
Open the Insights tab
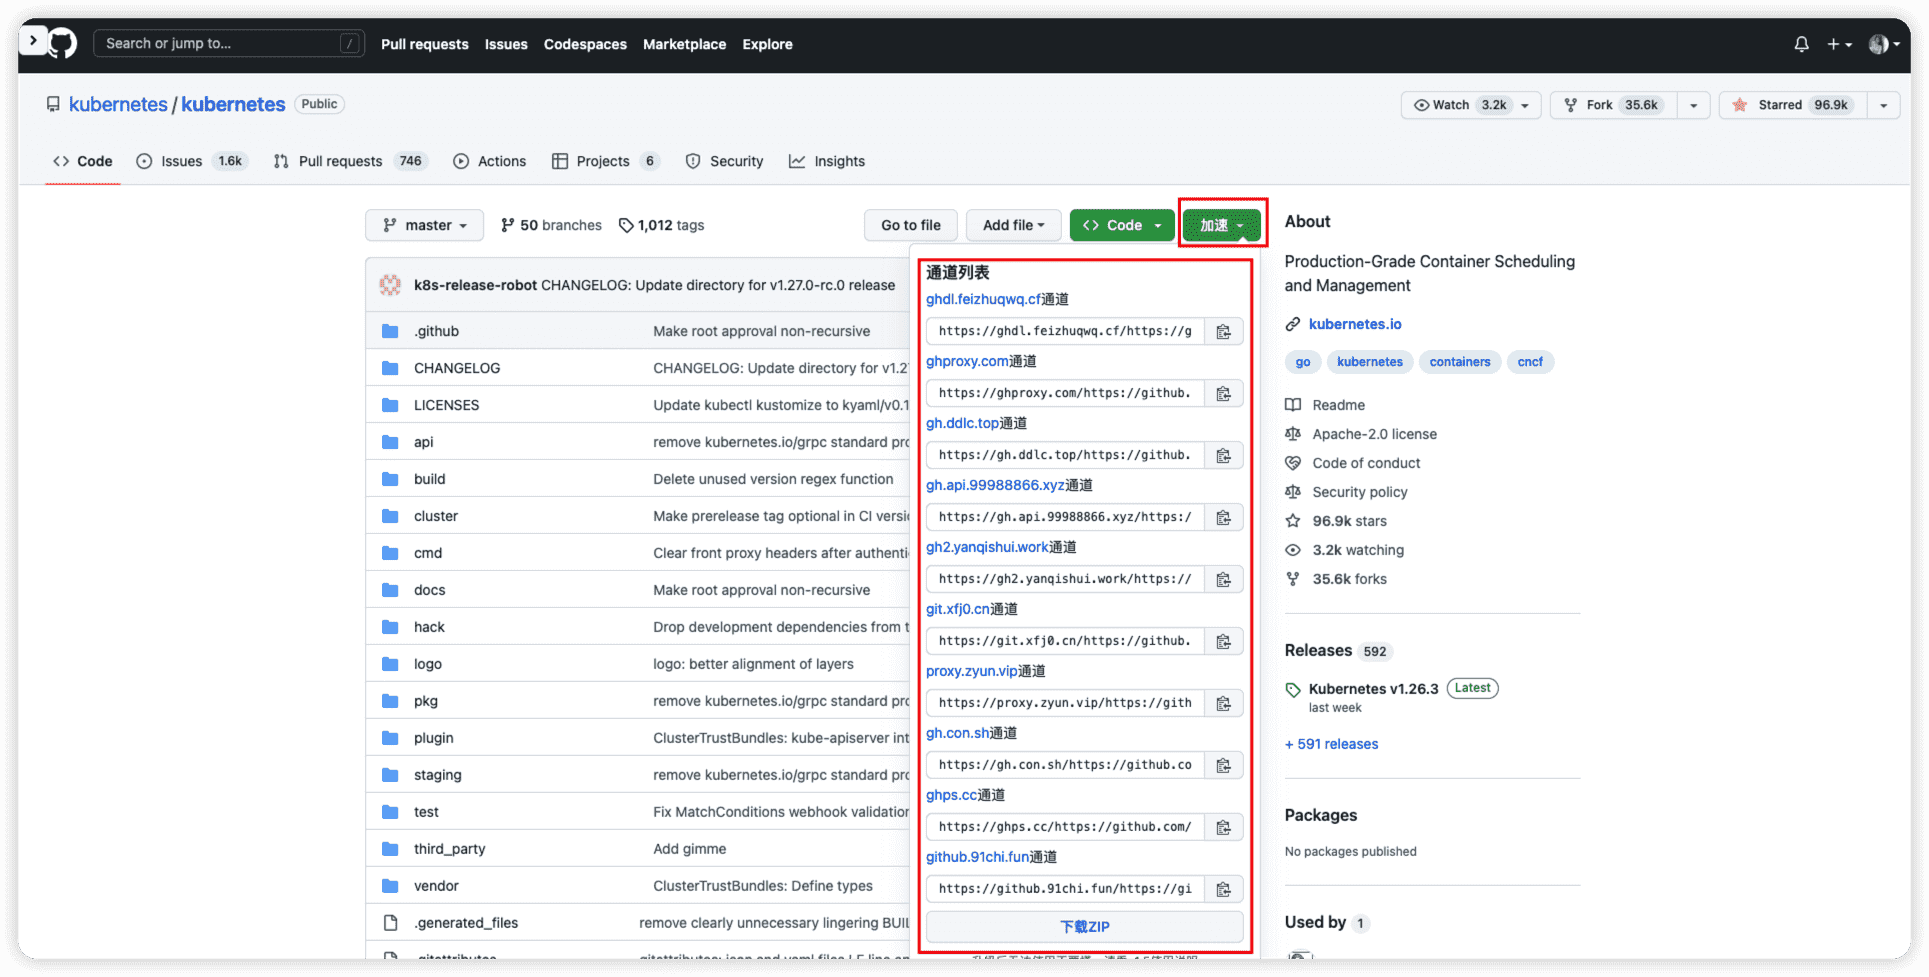coord(827,161)
